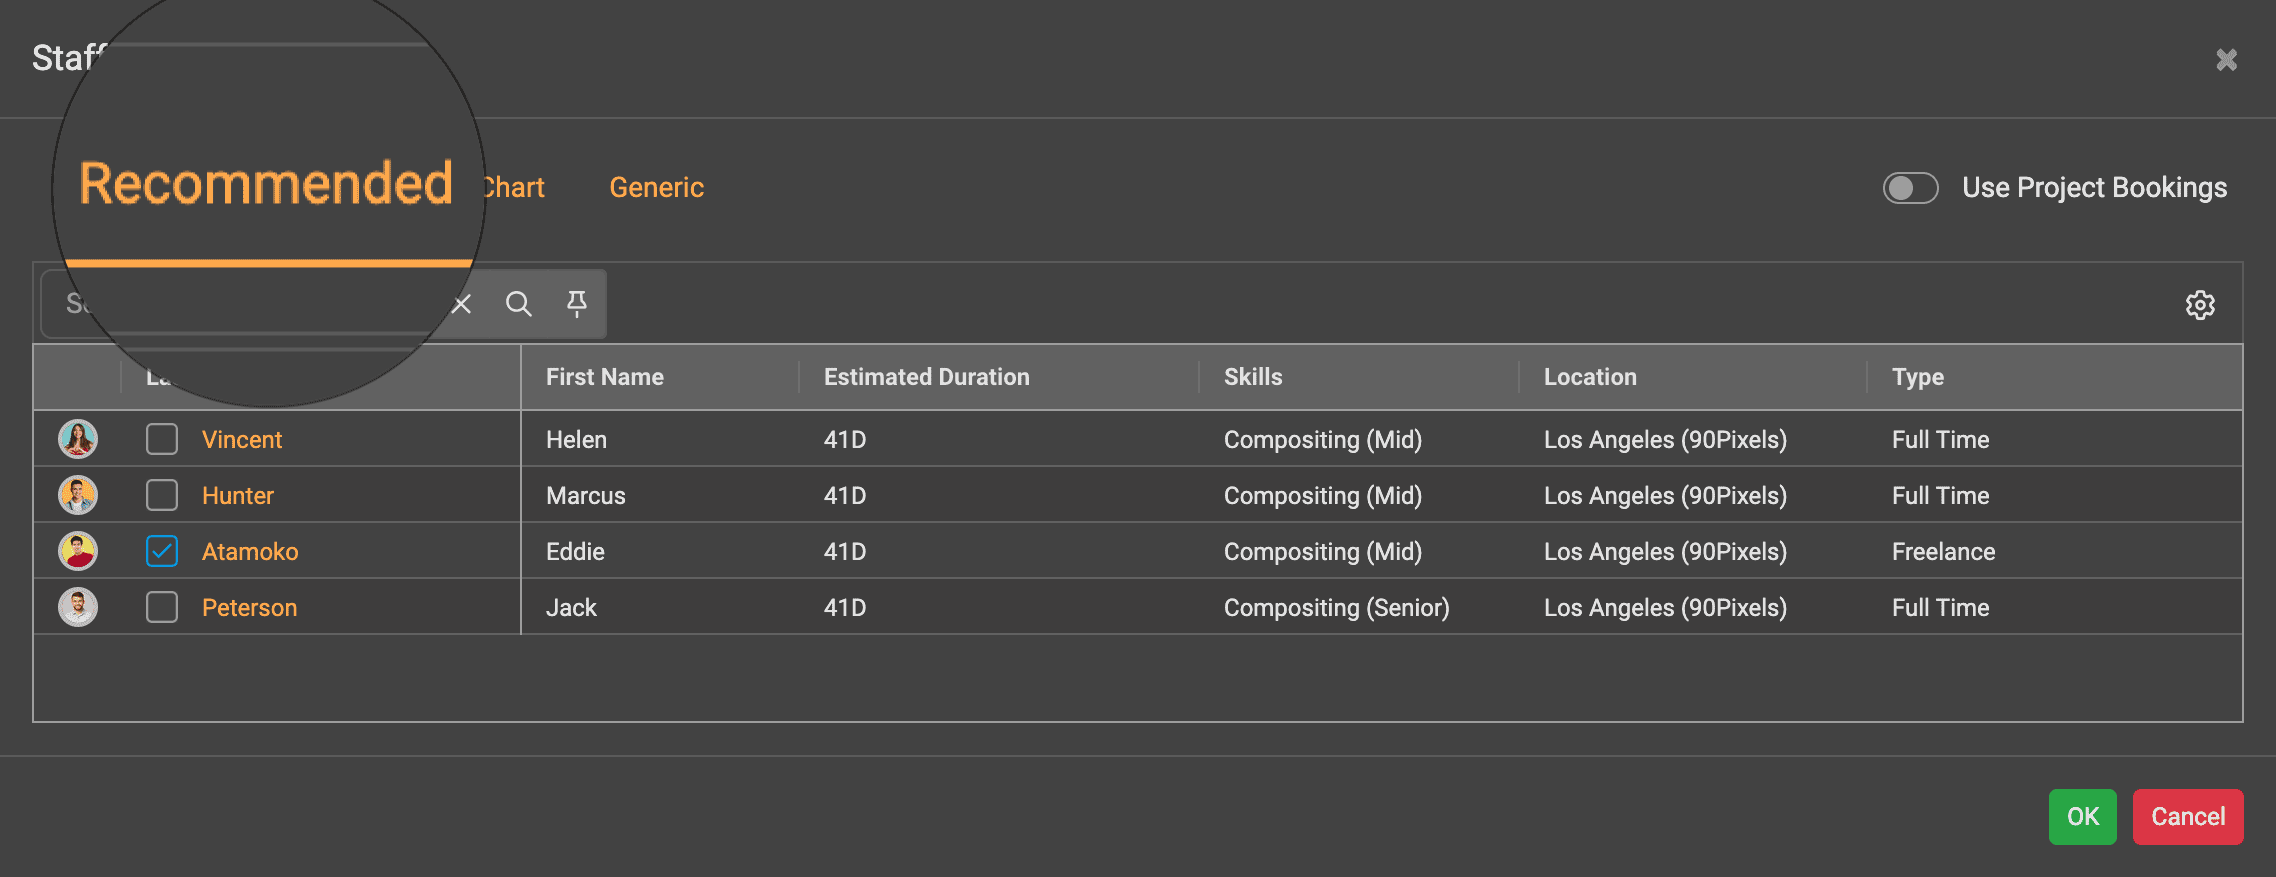Click the Skills column header
The image size is (2276, 877).
pyautogui.click(x=1253, y=377)
